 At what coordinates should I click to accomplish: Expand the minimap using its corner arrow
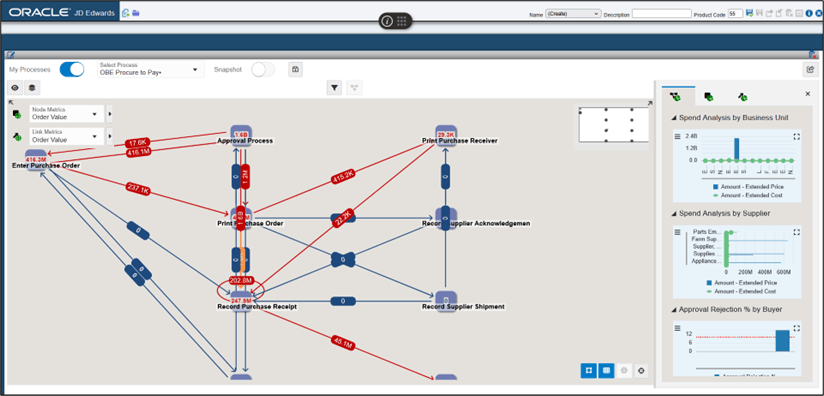point(650,103)
